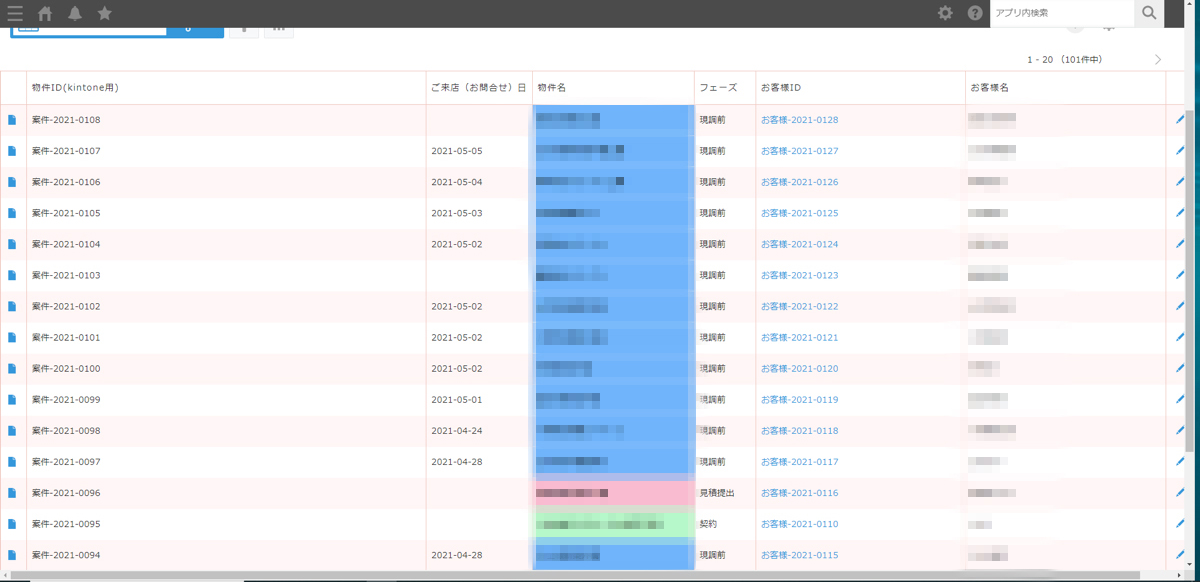Open the bookmarks star icon
This screenshot has height=582, width=1200.
[x=104, y=13]
